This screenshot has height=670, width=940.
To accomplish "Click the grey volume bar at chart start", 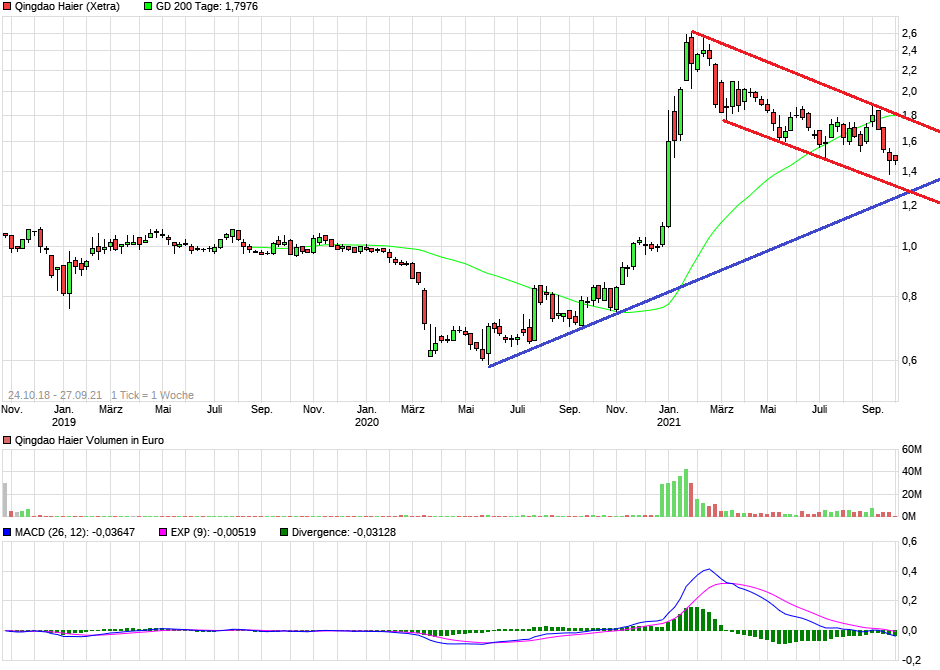I will (x=5, y=499).
